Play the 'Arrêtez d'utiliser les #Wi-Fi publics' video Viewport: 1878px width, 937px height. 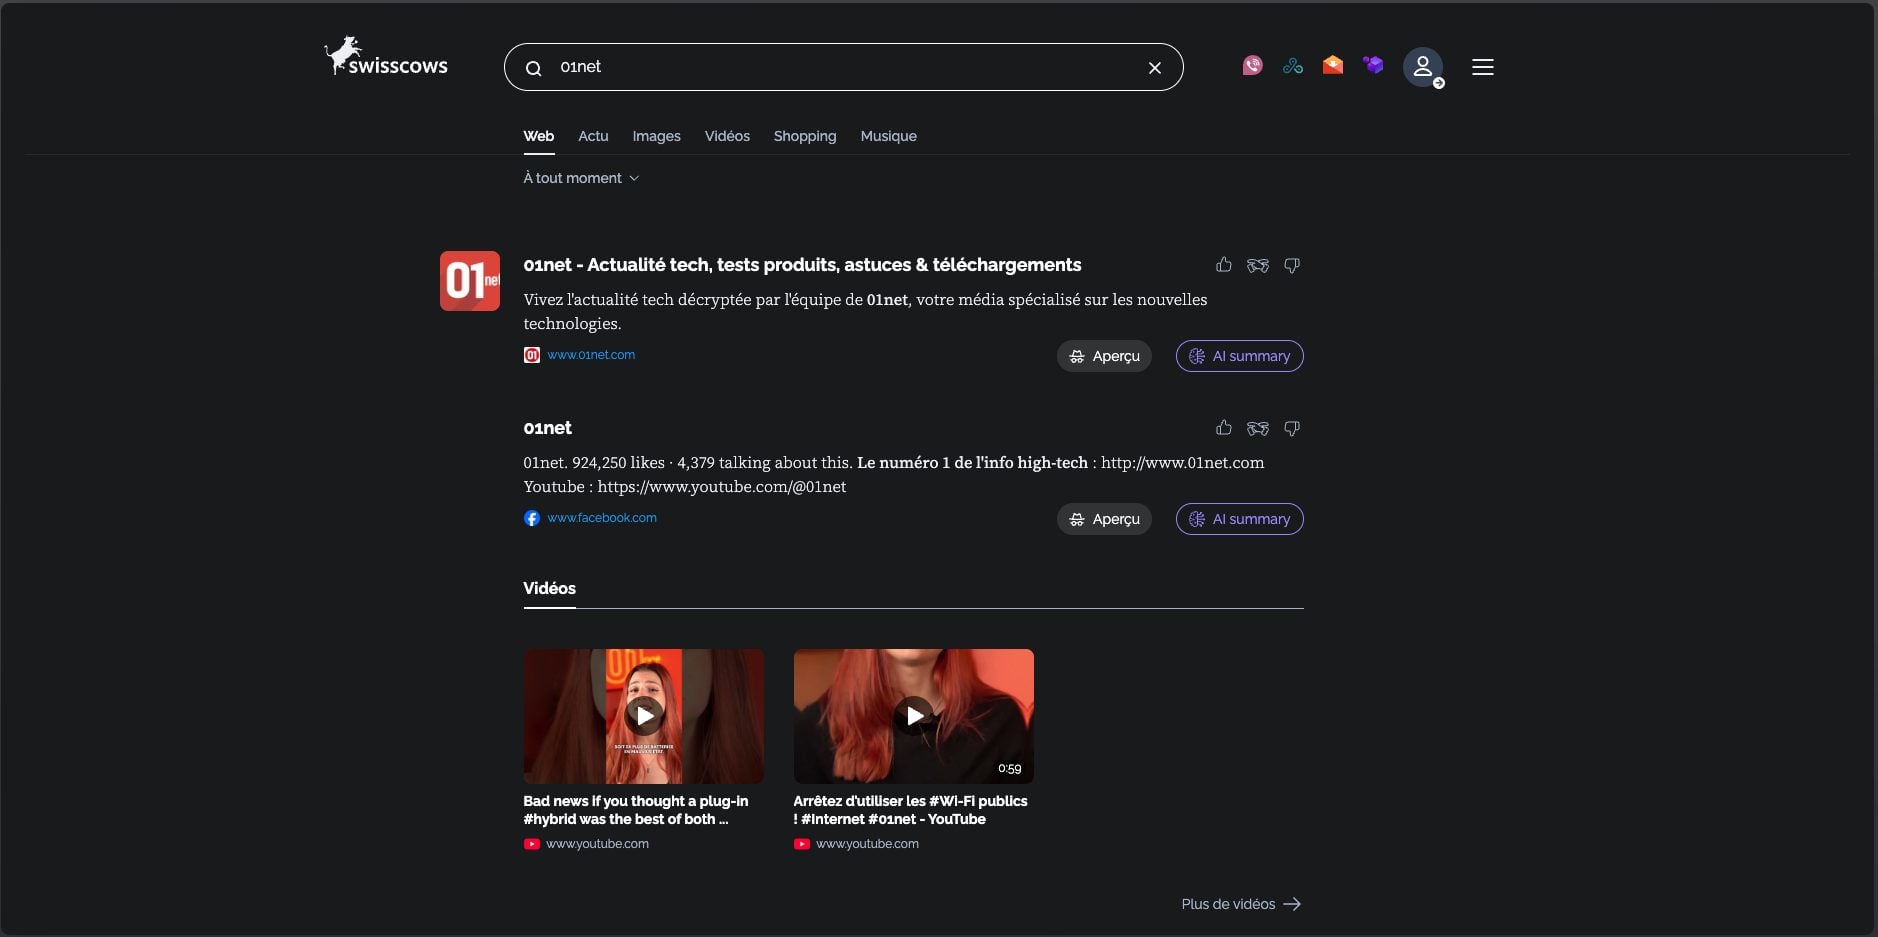(x=914, y=716)
